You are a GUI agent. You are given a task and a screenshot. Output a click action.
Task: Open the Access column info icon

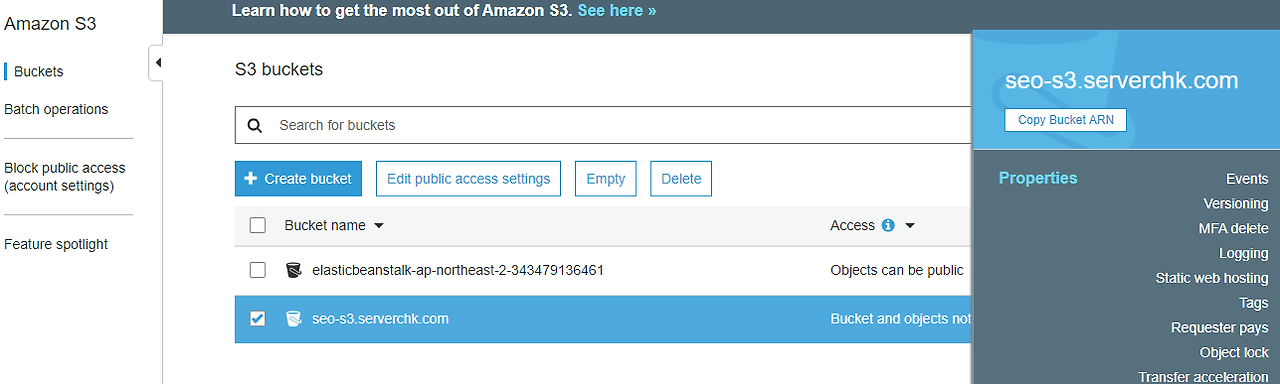888,226
